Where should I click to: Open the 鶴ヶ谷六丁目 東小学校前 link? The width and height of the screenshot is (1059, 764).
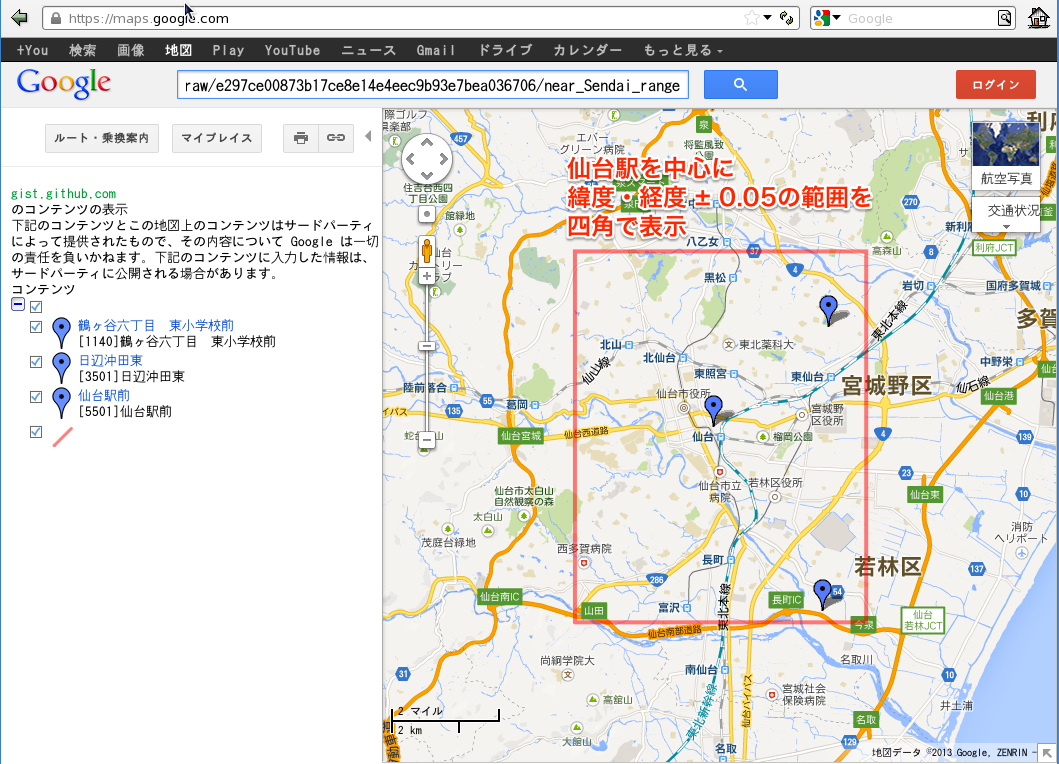(156, 326)
